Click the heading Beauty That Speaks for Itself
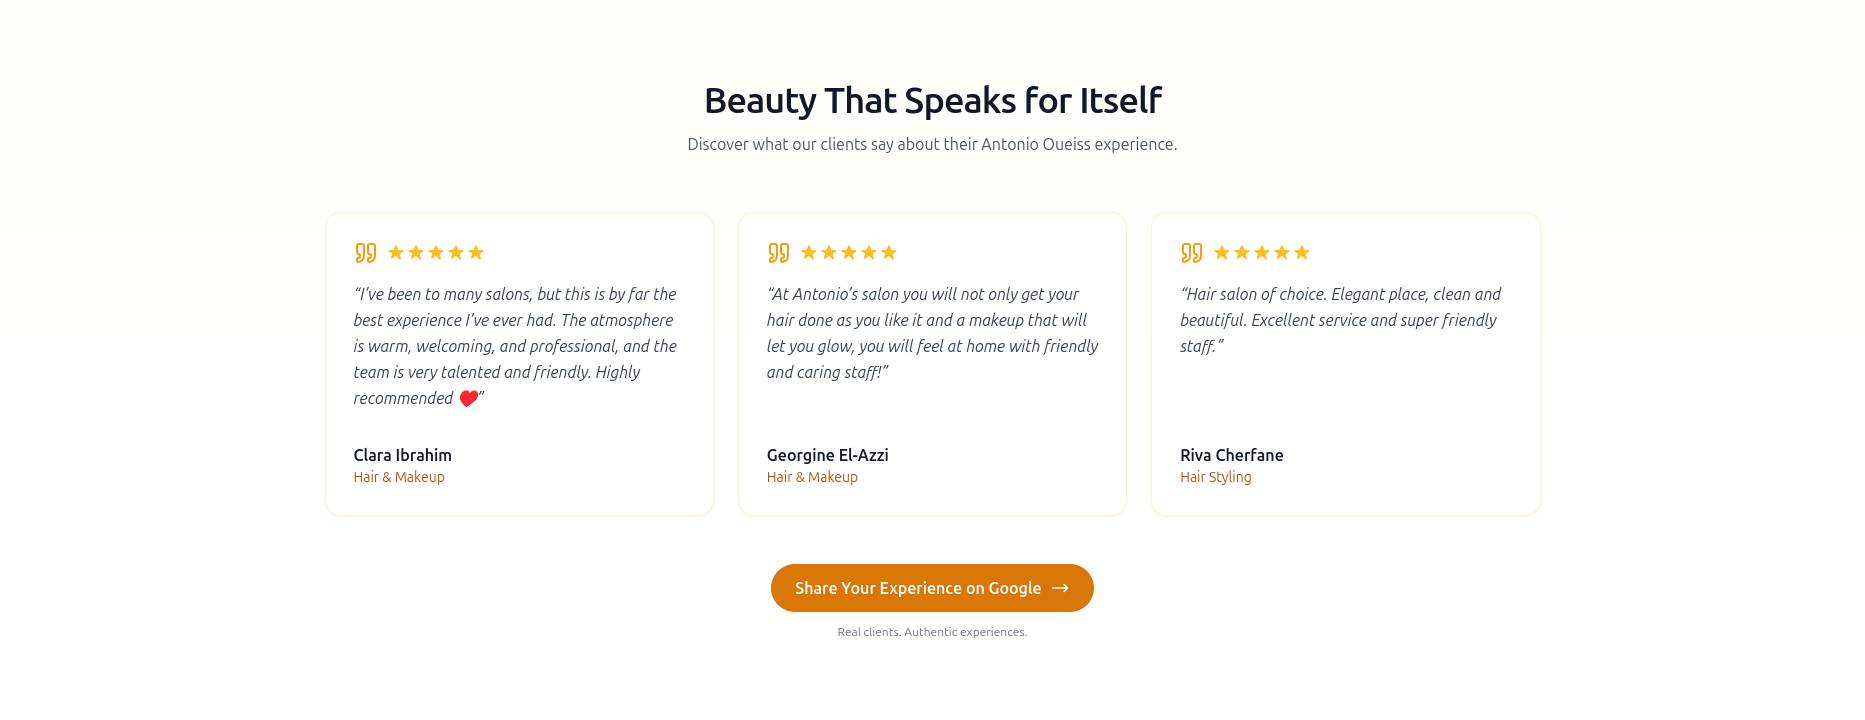This screenshot has width=1865, height=720. (x=932, y=100)
